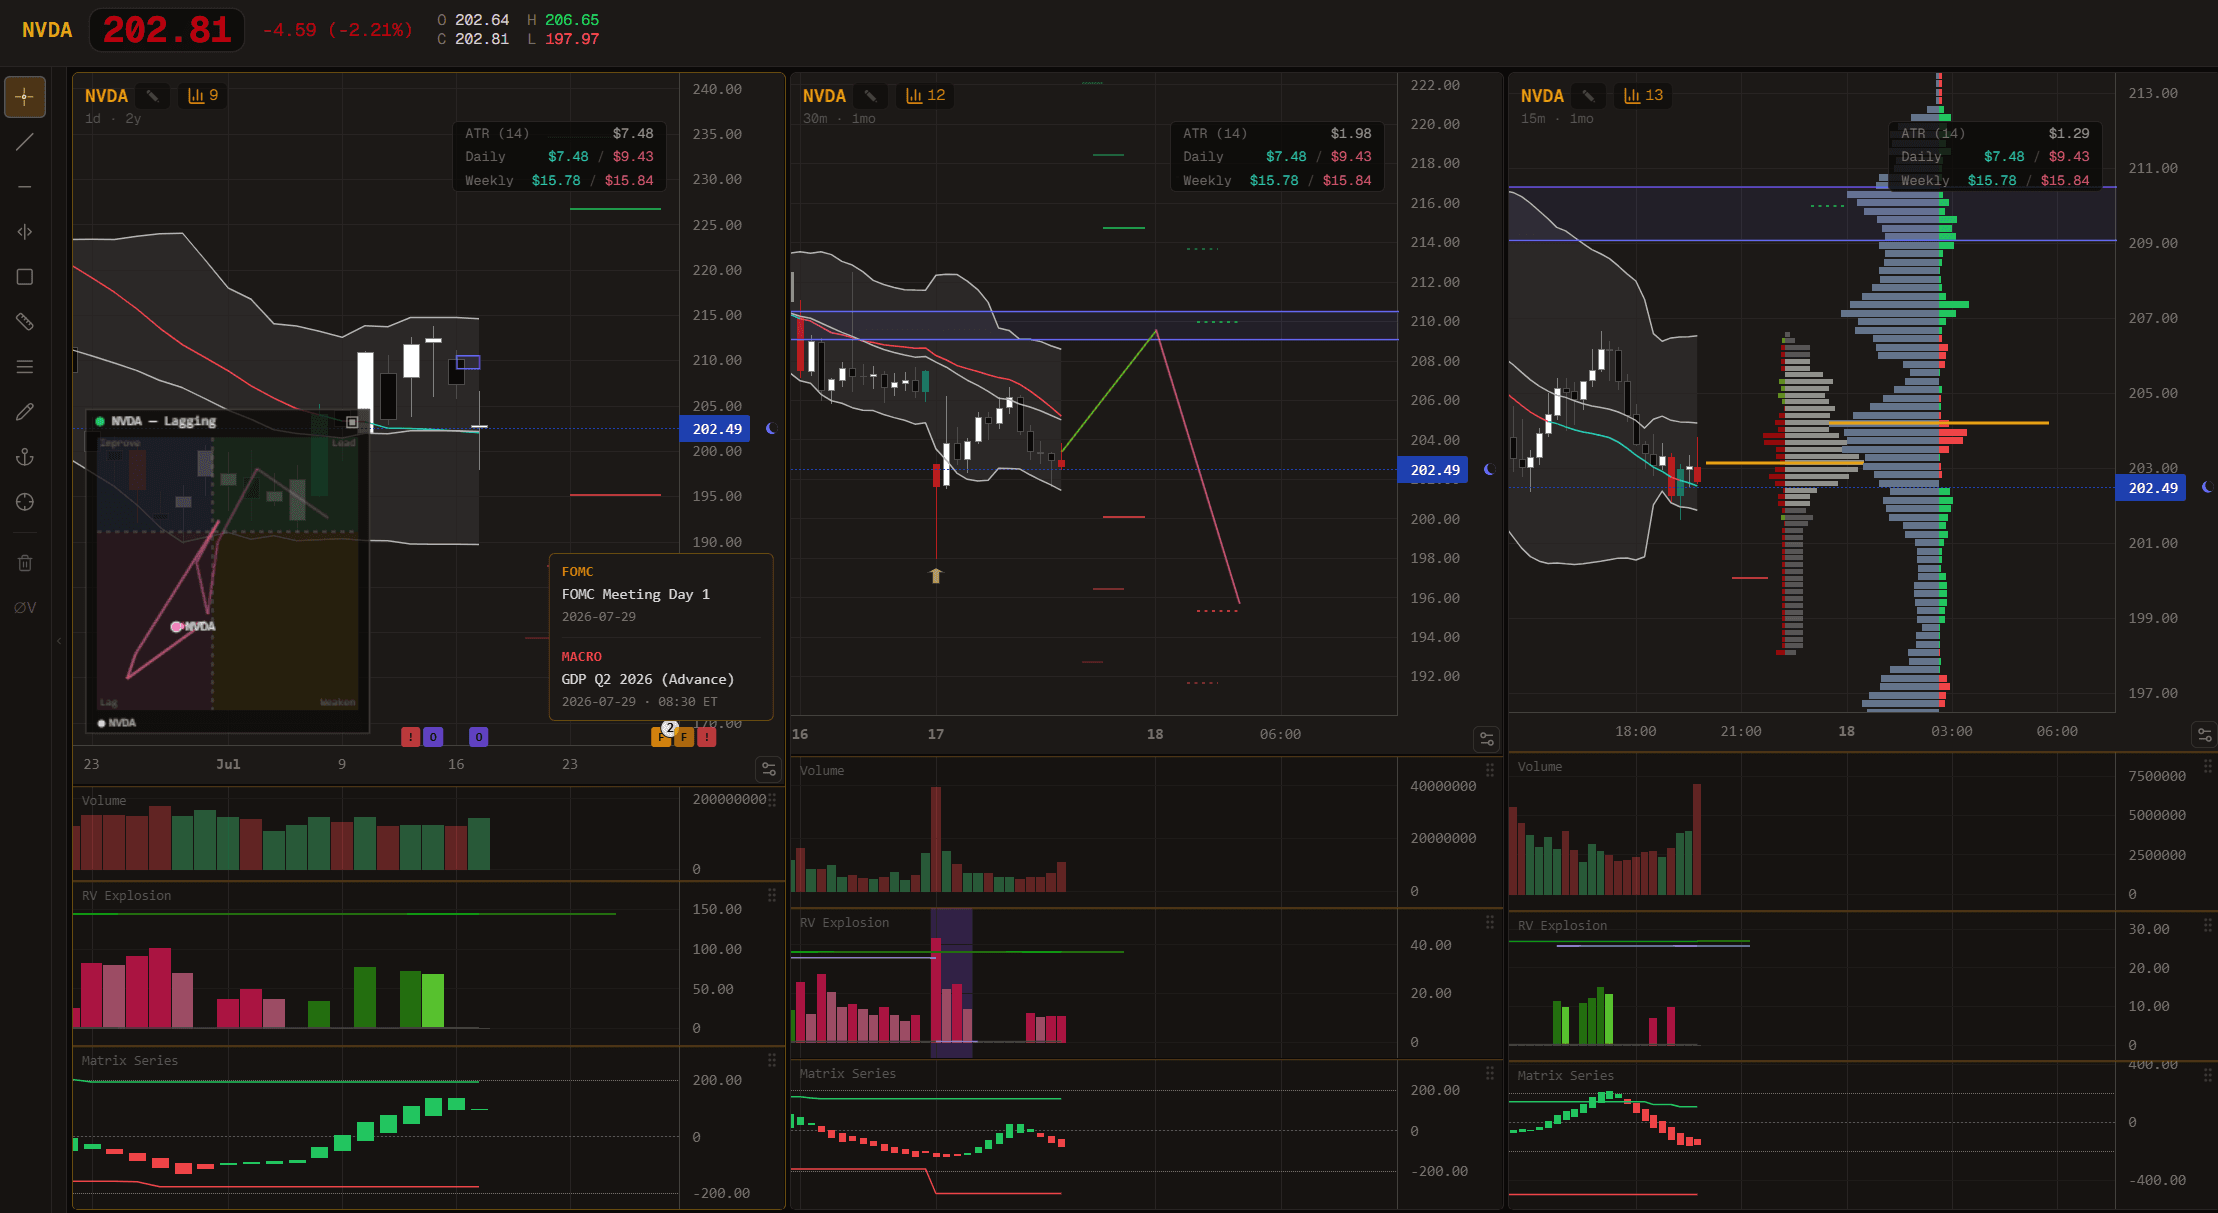The image size is (2218, 1213).
Task: Click the darker orange F event marker
Action: pyautogui.click(x=684, y=737)
